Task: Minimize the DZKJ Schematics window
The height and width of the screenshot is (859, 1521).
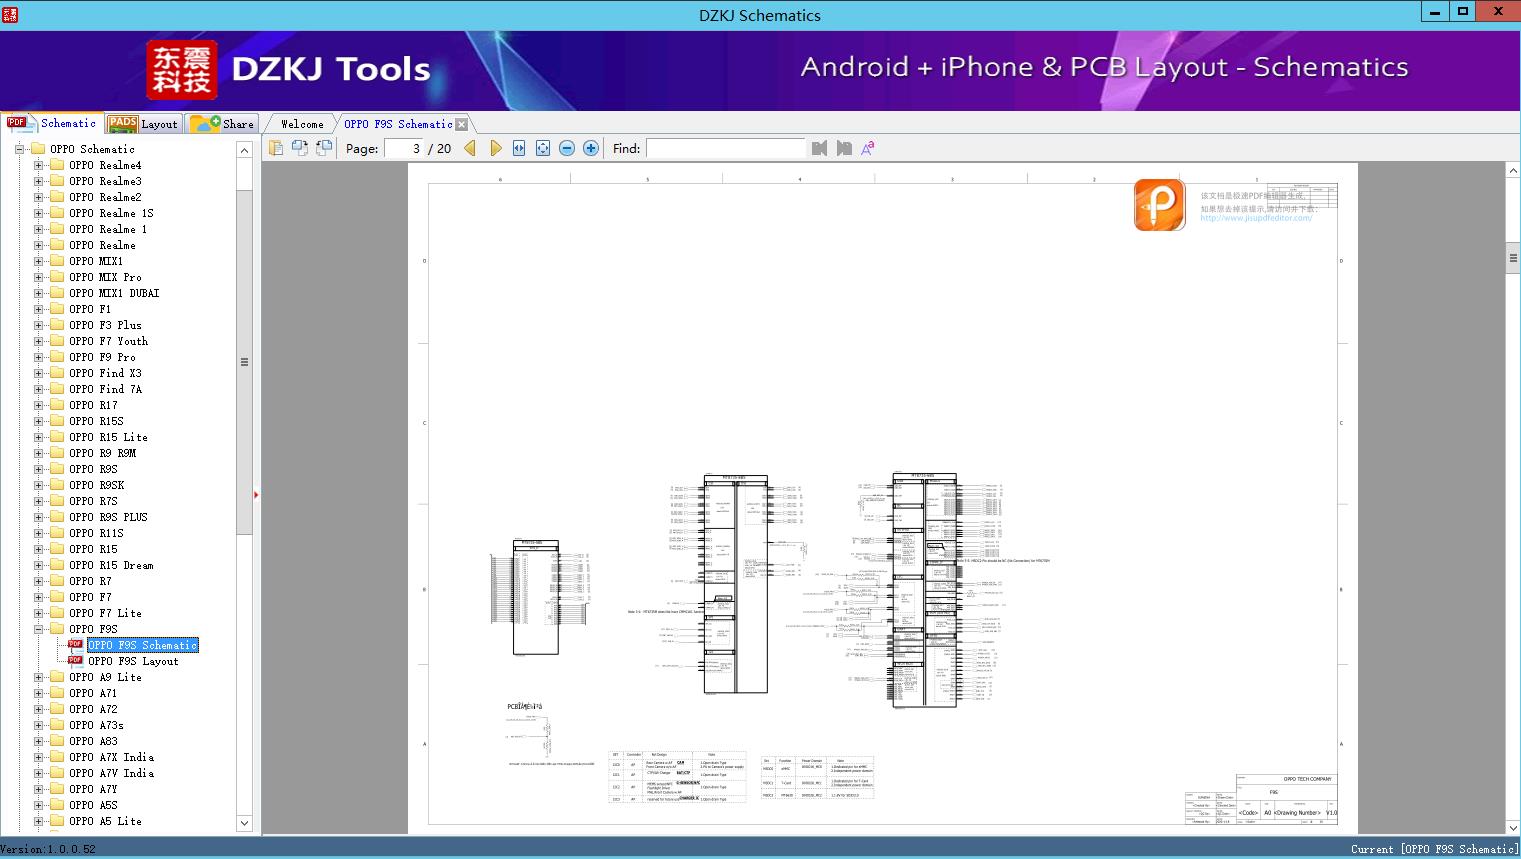Action: point(1436,12)
